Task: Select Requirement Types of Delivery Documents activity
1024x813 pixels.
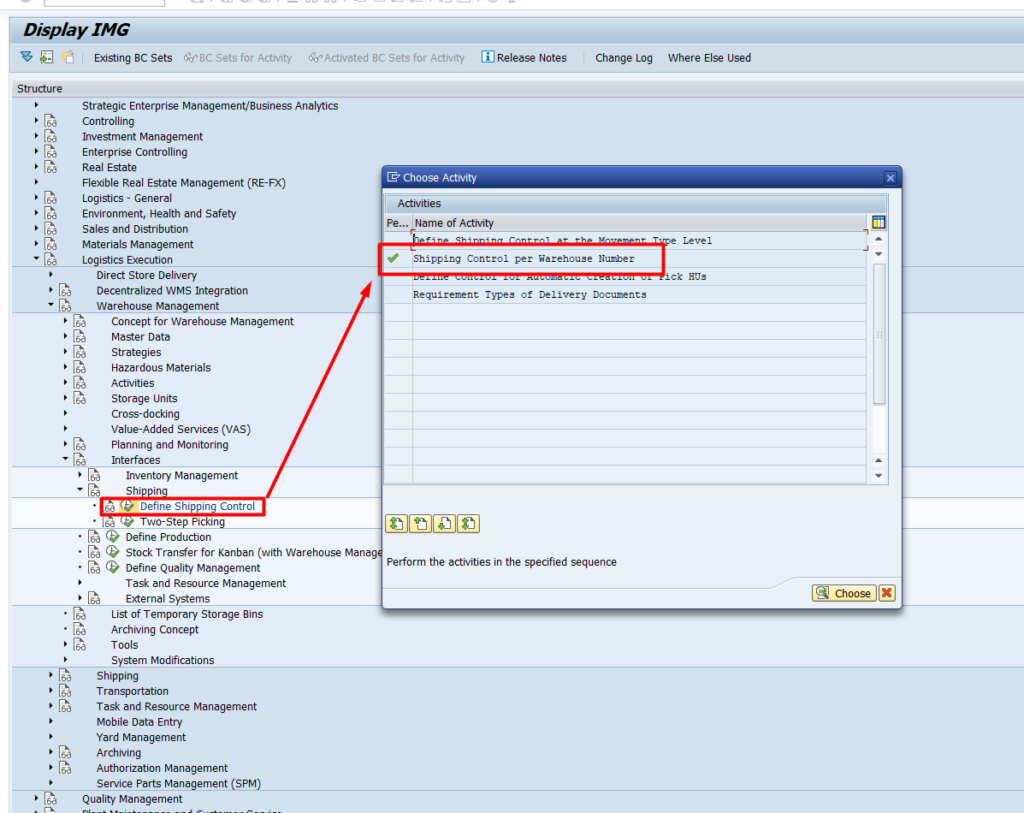Action: pos(529,295)
